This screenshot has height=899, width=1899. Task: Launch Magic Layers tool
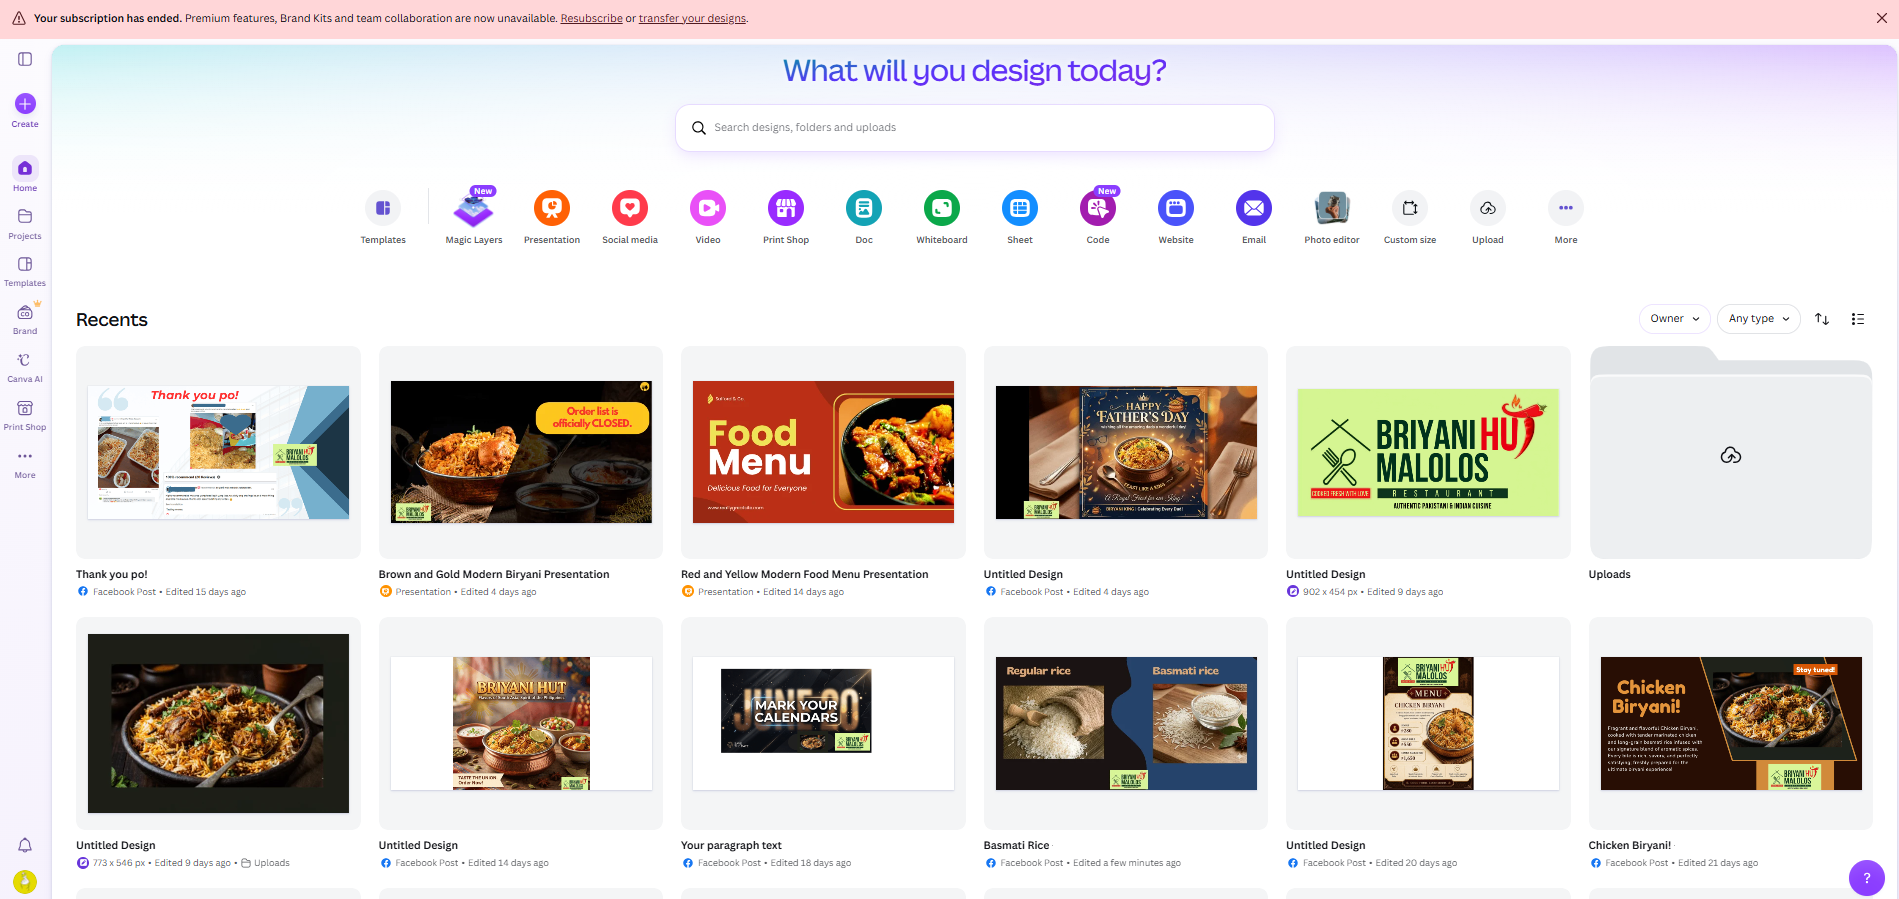pyautogui.click(x=474, y=208)
